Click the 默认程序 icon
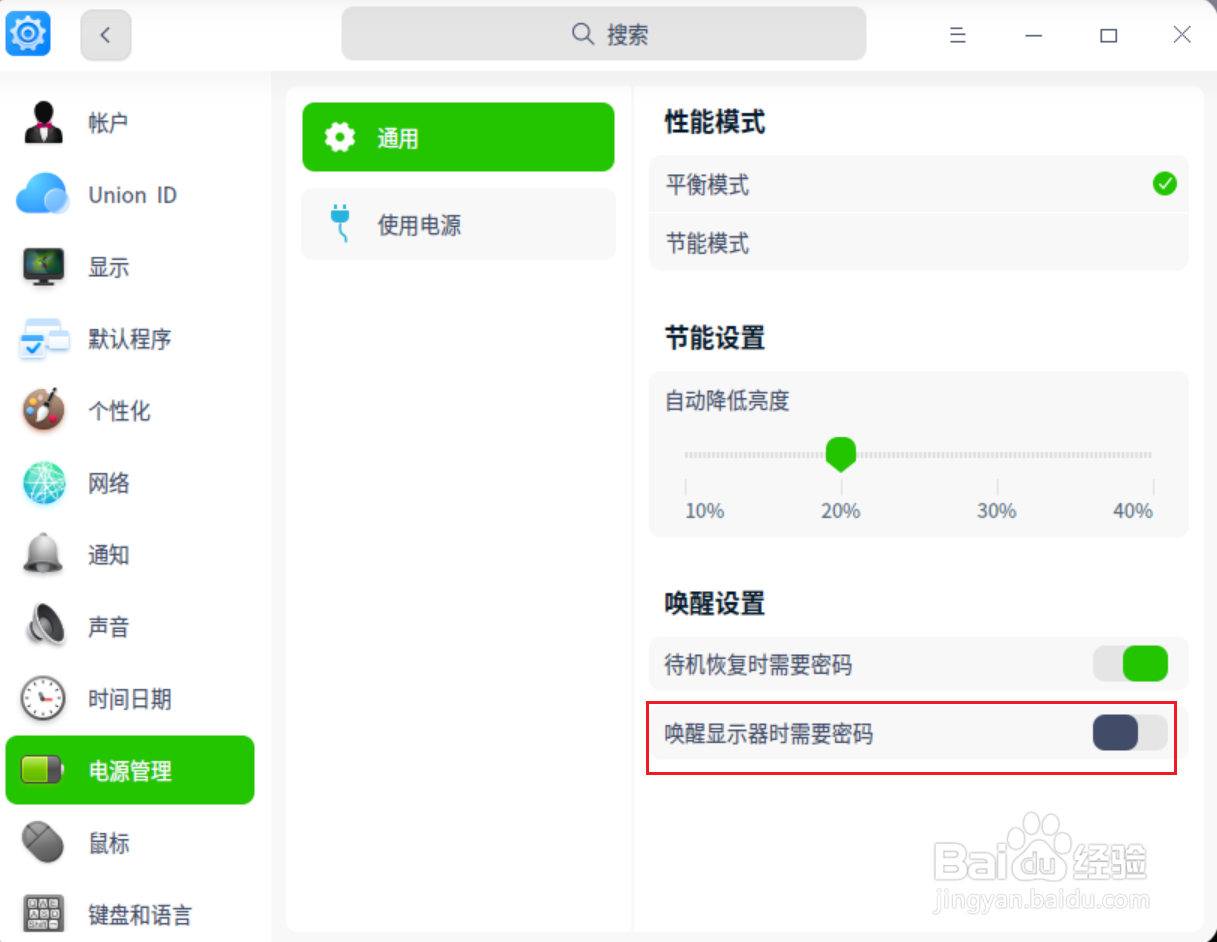The height and width of the screenshot is (942, 1217). coord(43,339)
